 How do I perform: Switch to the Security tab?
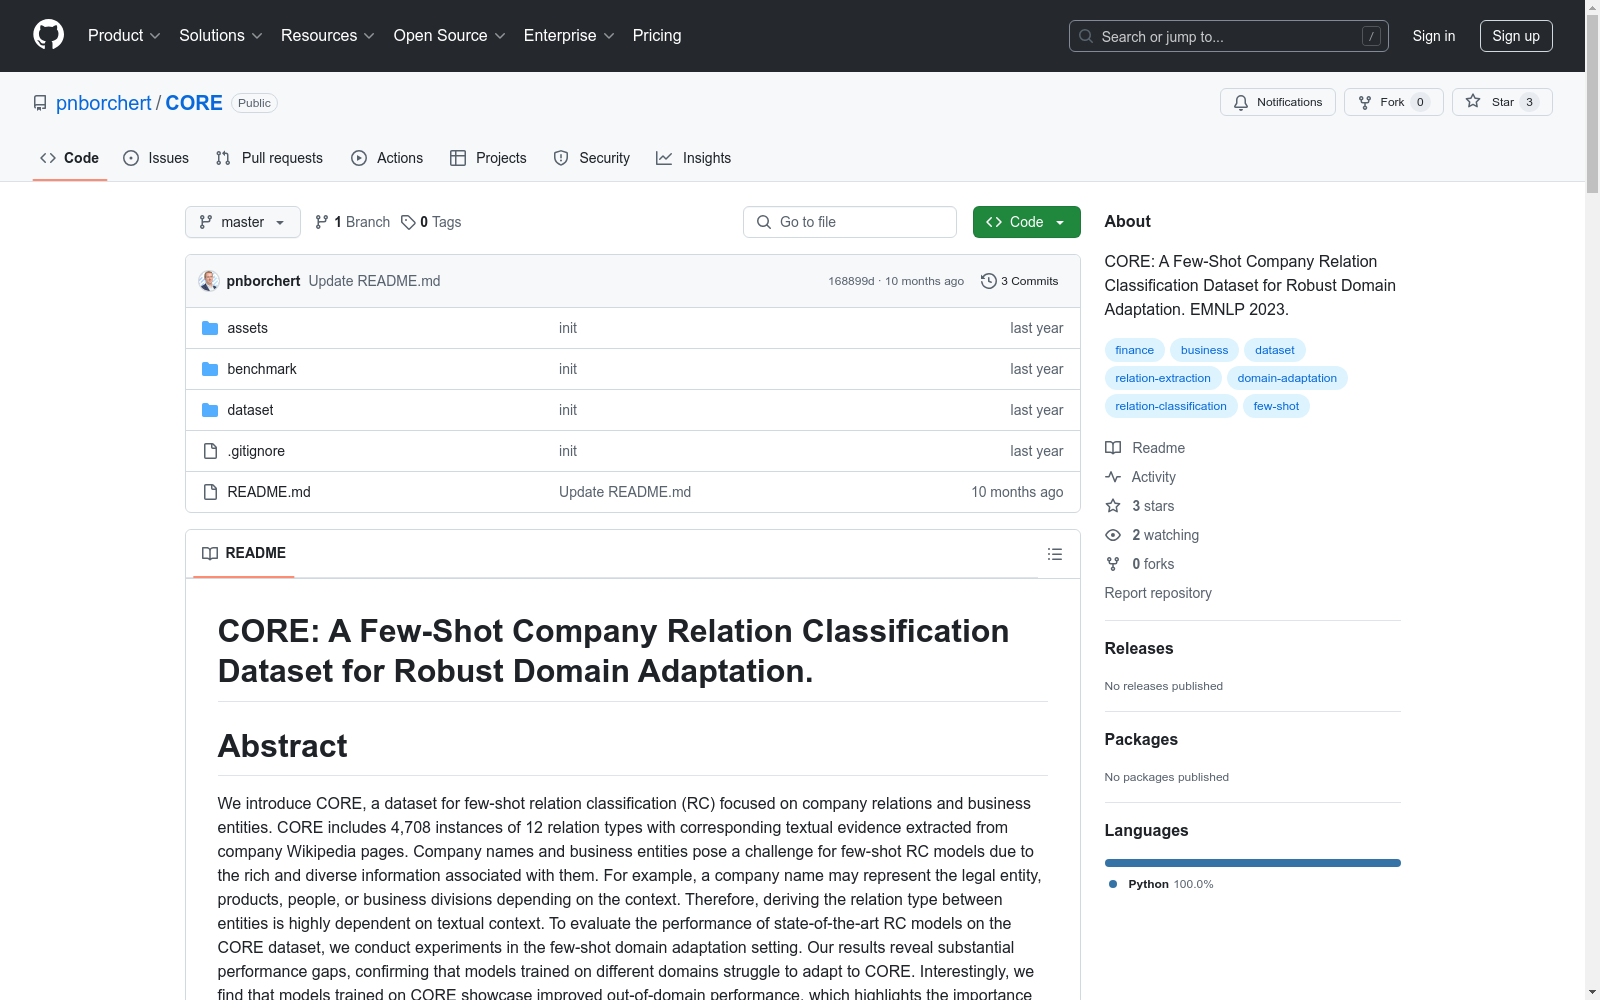(x=592, y=158)
